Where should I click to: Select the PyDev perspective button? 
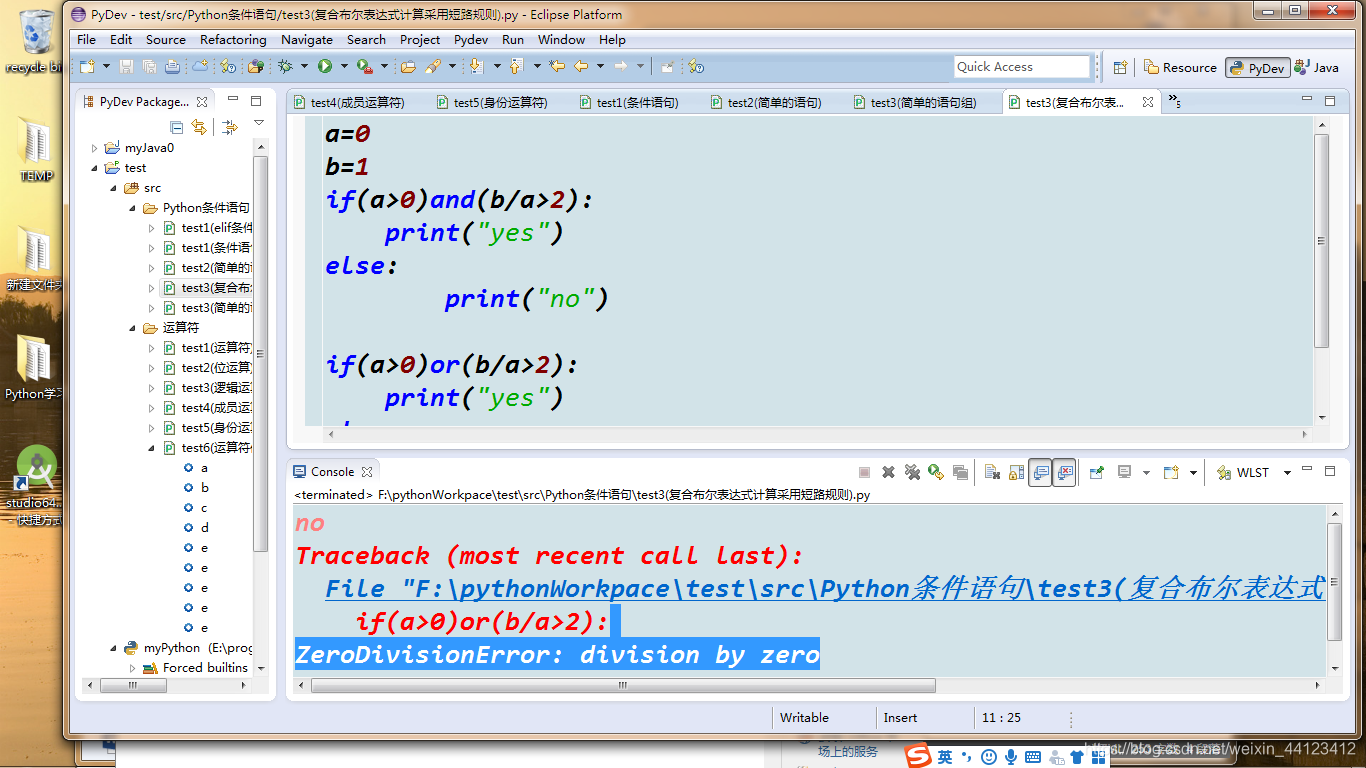1257,68
